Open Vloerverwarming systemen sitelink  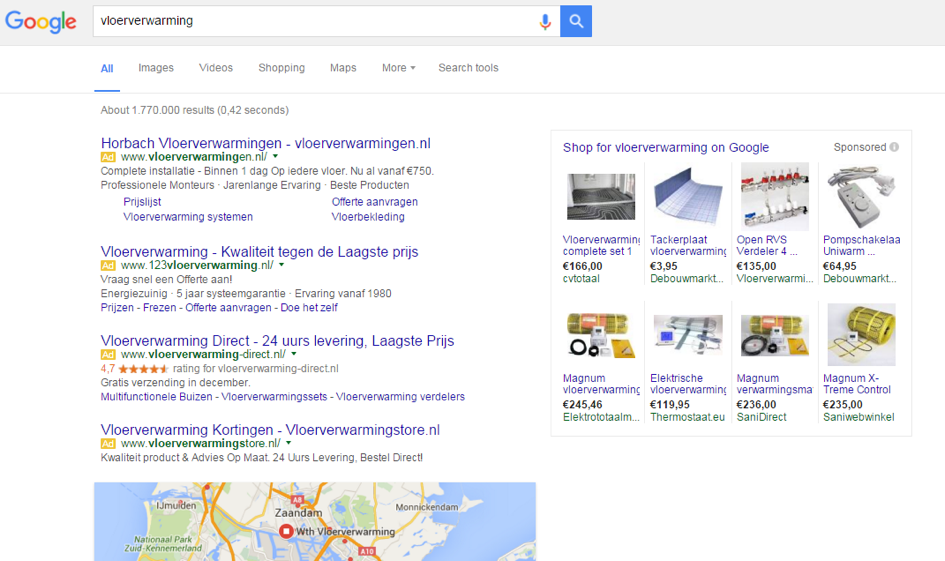tap(188, 217)
